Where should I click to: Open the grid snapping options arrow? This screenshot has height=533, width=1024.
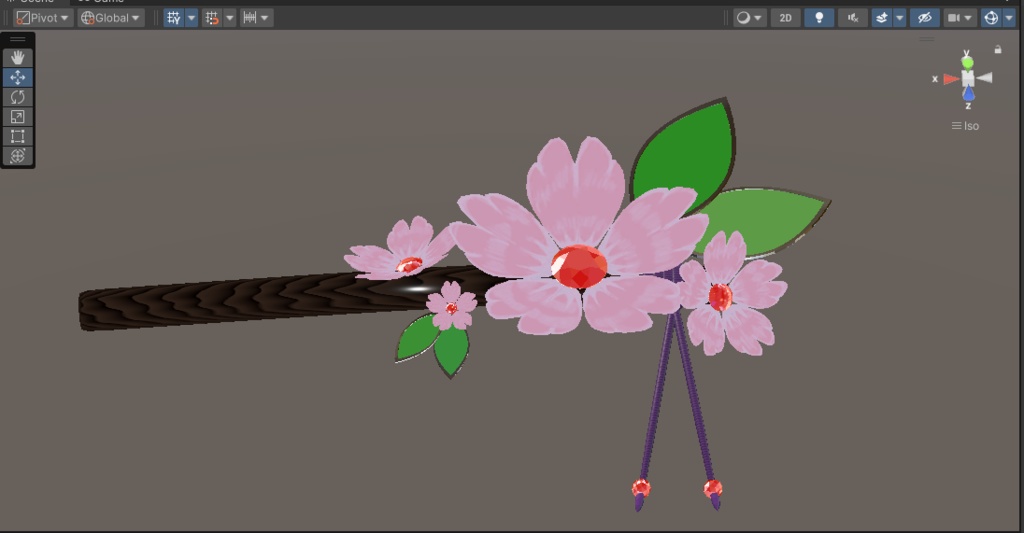(x=230, y=18)
